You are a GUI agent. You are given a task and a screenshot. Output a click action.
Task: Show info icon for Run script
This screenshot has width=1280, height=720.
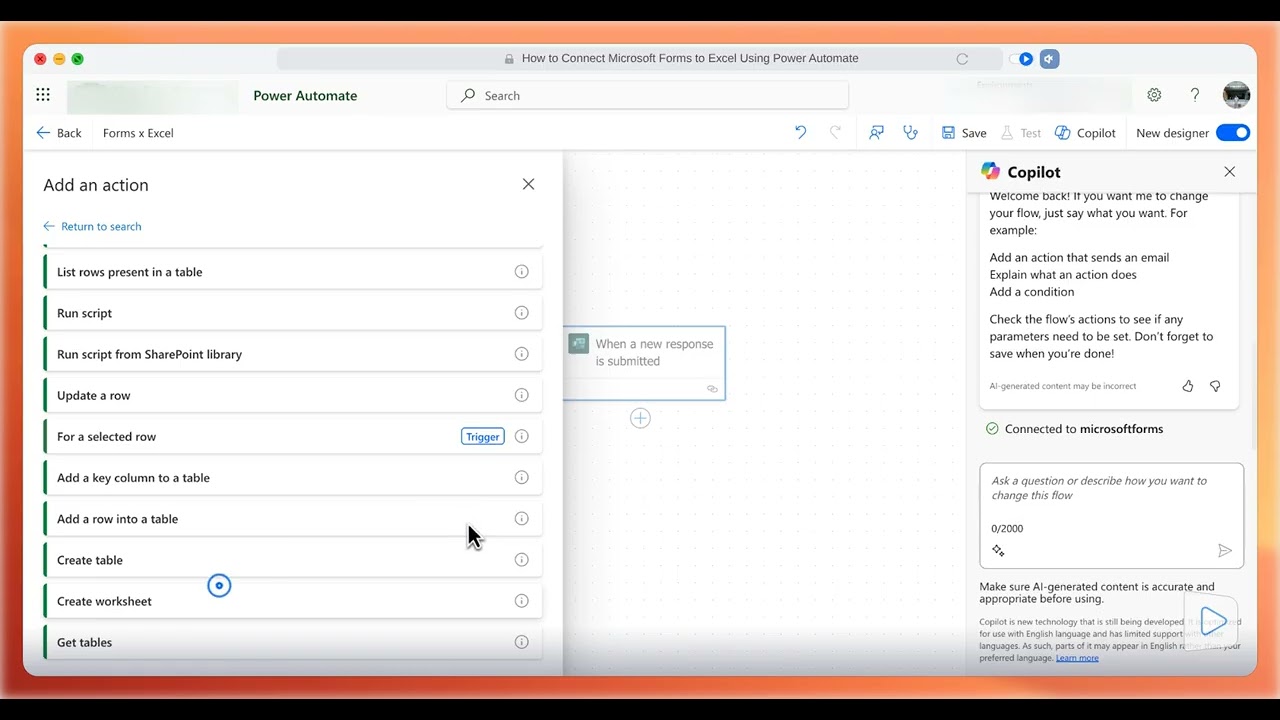coord(521,313)
